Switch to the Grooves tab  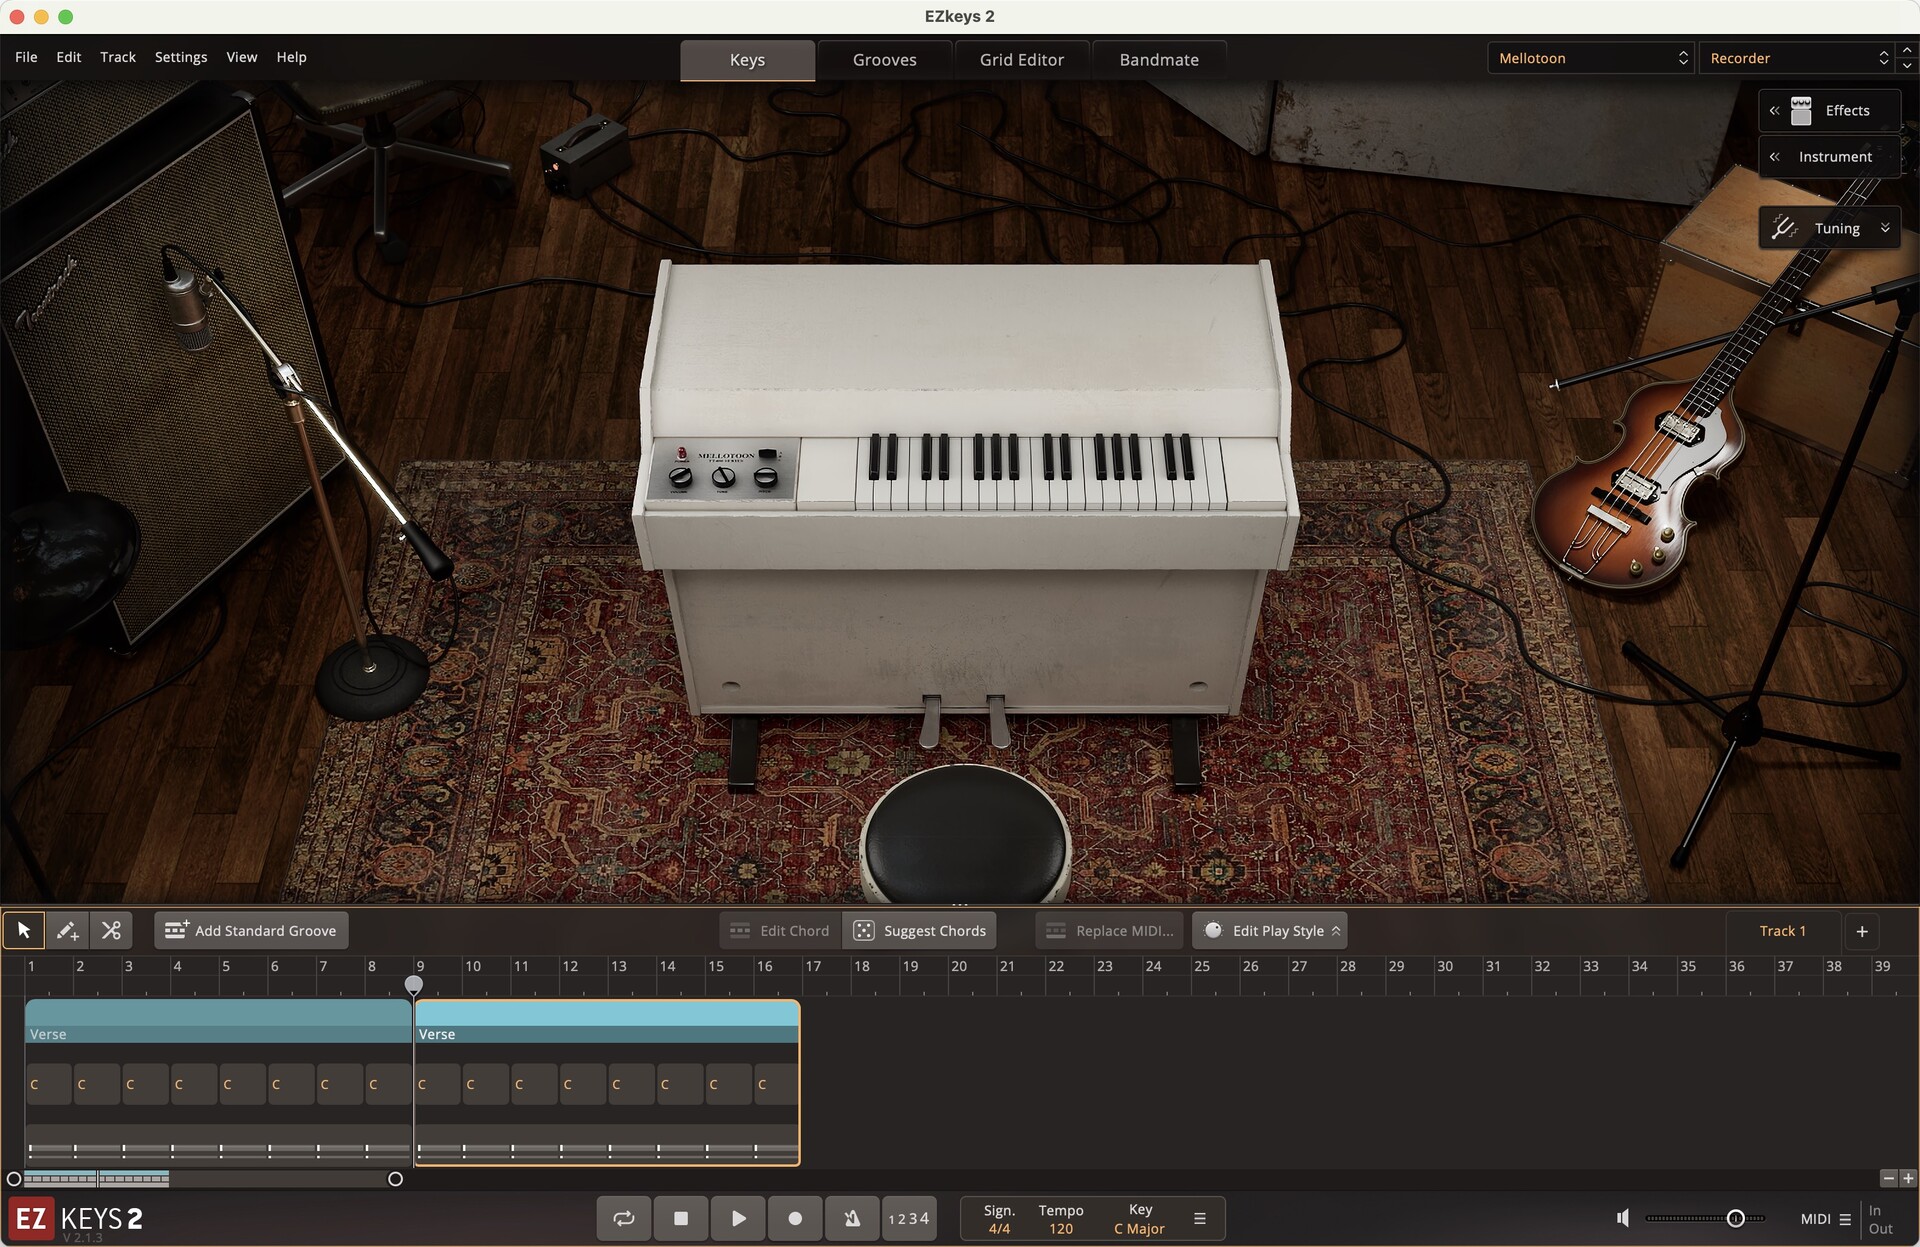point(884,60)
